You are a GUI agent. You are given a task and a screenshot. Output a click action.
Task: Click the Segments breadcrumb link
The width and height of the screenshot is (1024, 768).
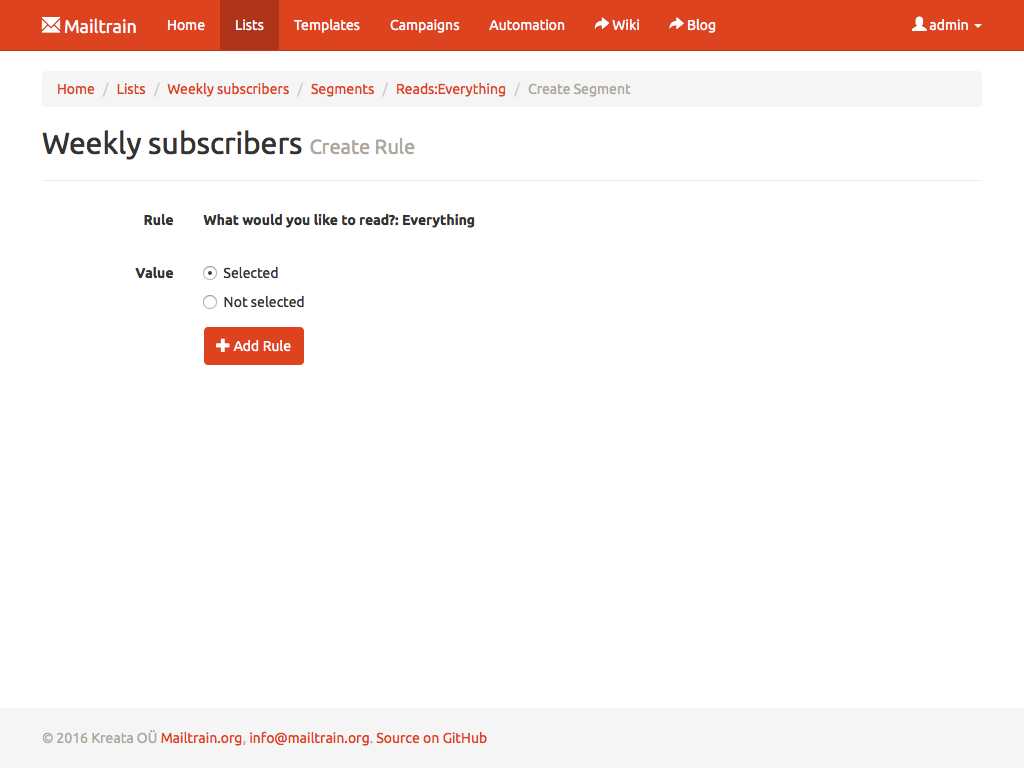[342, 89]
